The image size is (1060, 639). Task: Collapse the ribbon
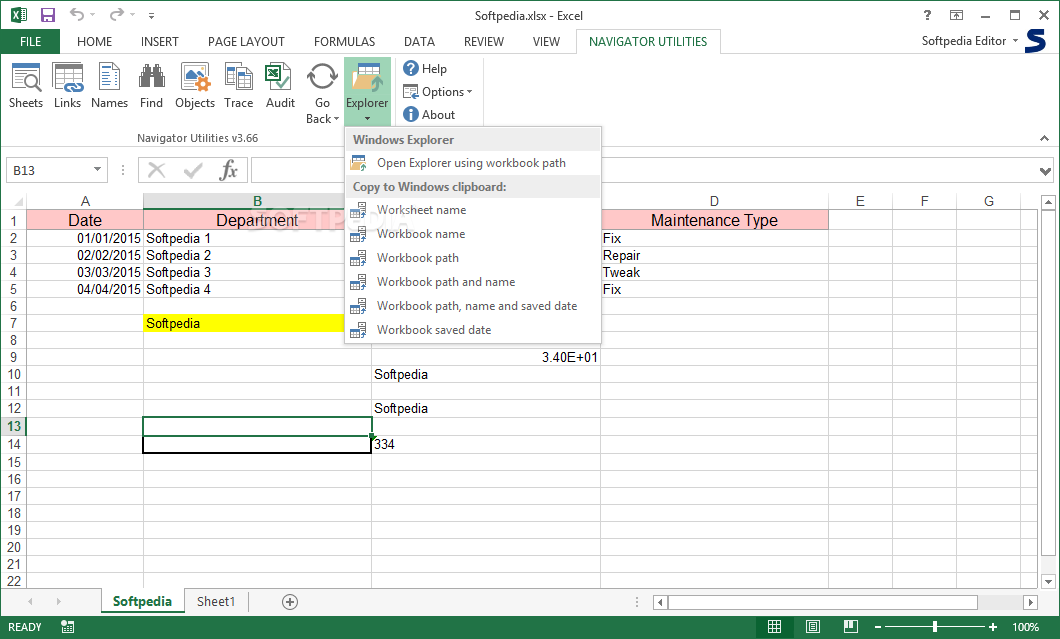(x=1044, y=138)
